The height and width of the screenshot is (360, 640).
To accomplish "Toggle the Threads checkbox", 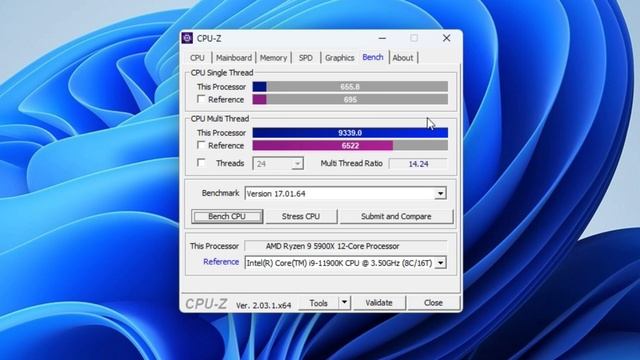I will pyautogui.click(x=201, y=163).
